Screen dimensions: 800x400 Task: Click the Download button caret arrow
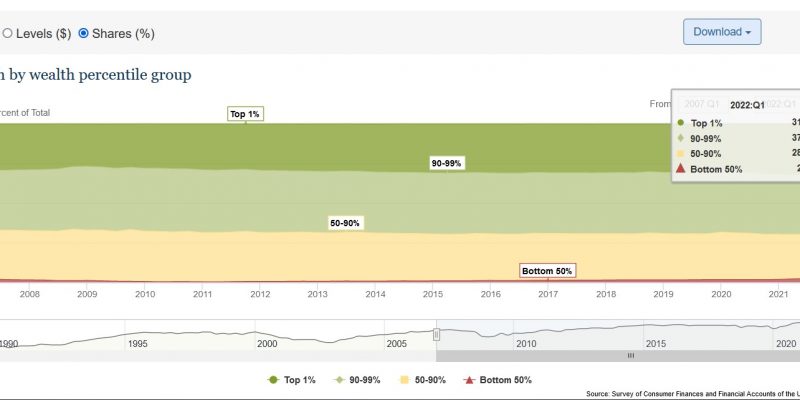(748, 33)
